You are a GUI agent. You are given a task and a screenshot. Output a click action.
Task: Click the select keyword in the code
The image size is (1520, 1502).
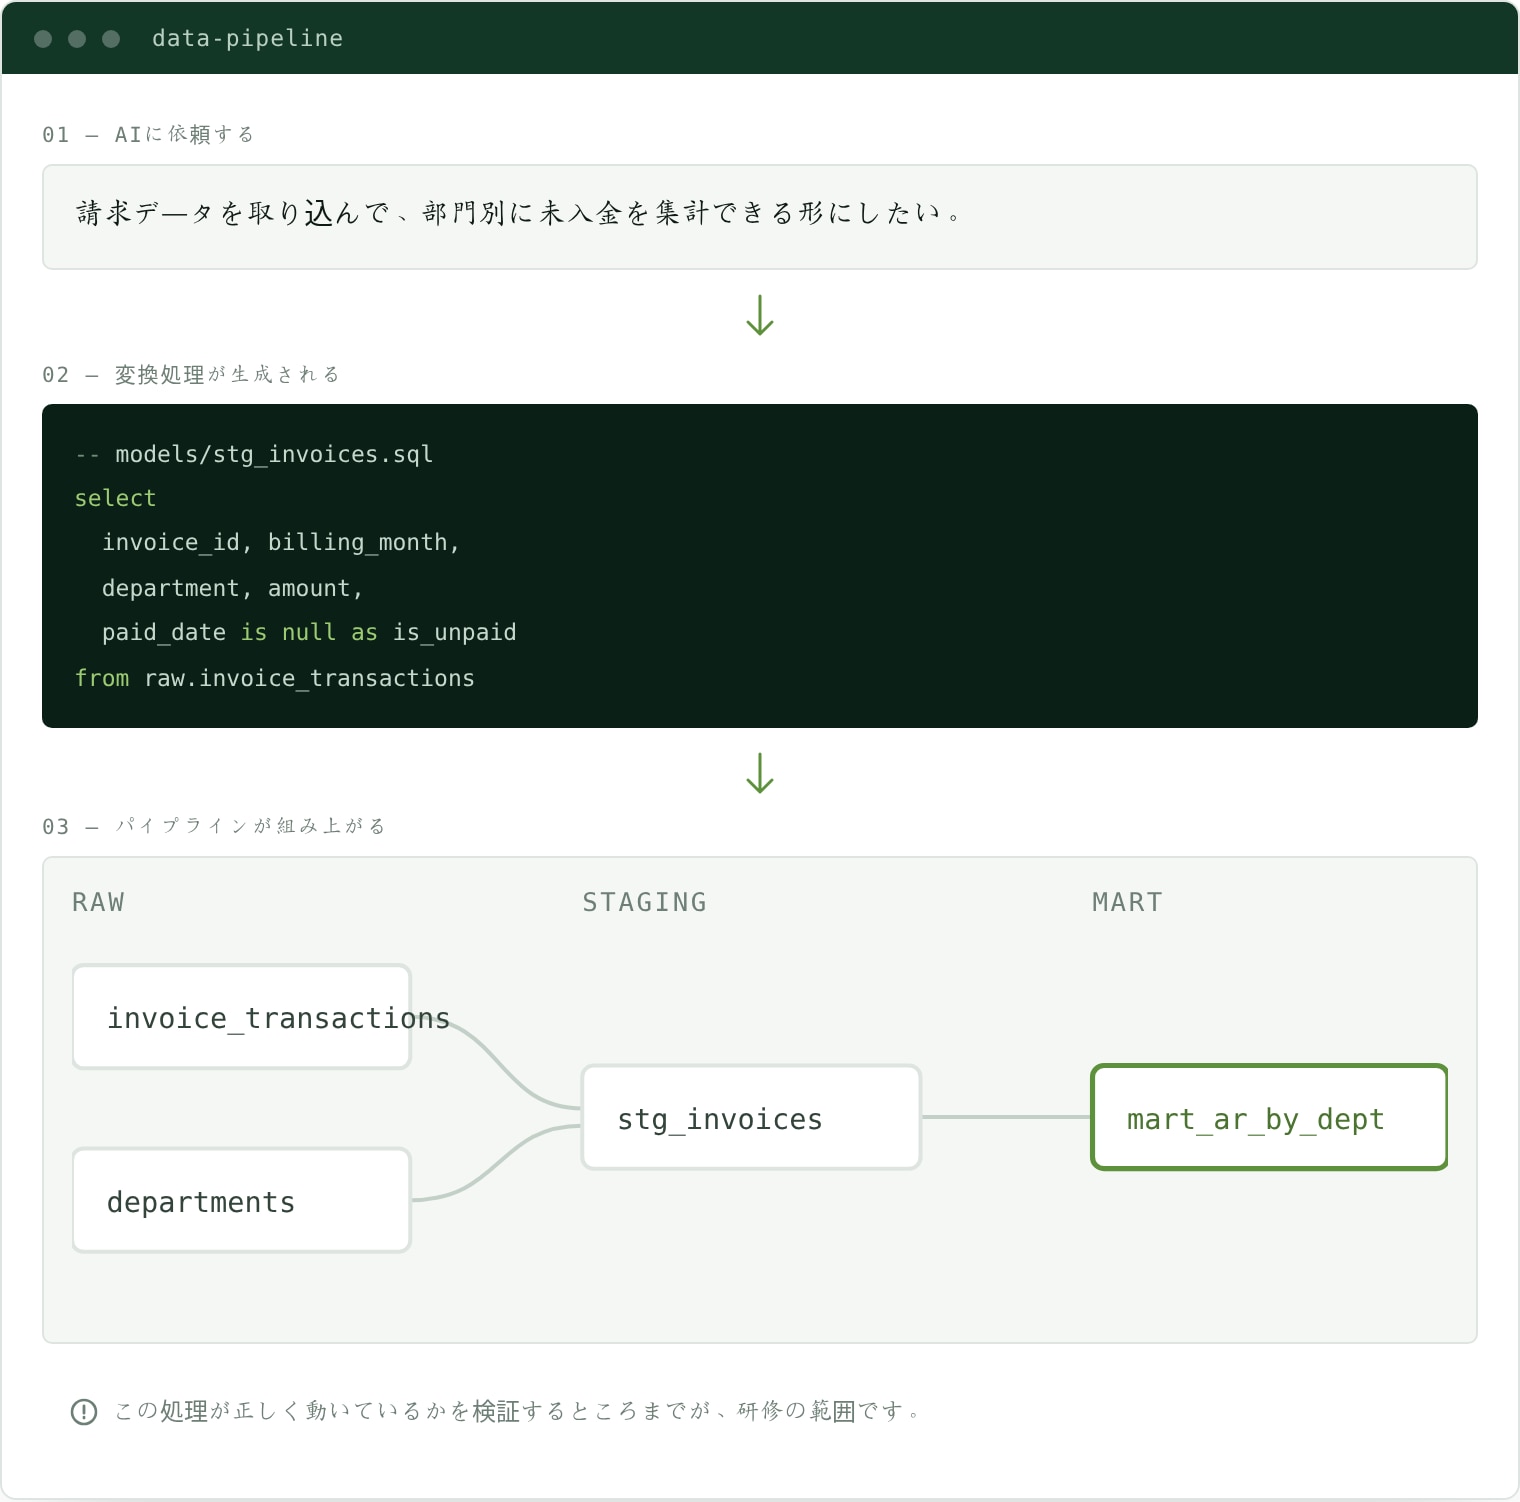point(116,498)
